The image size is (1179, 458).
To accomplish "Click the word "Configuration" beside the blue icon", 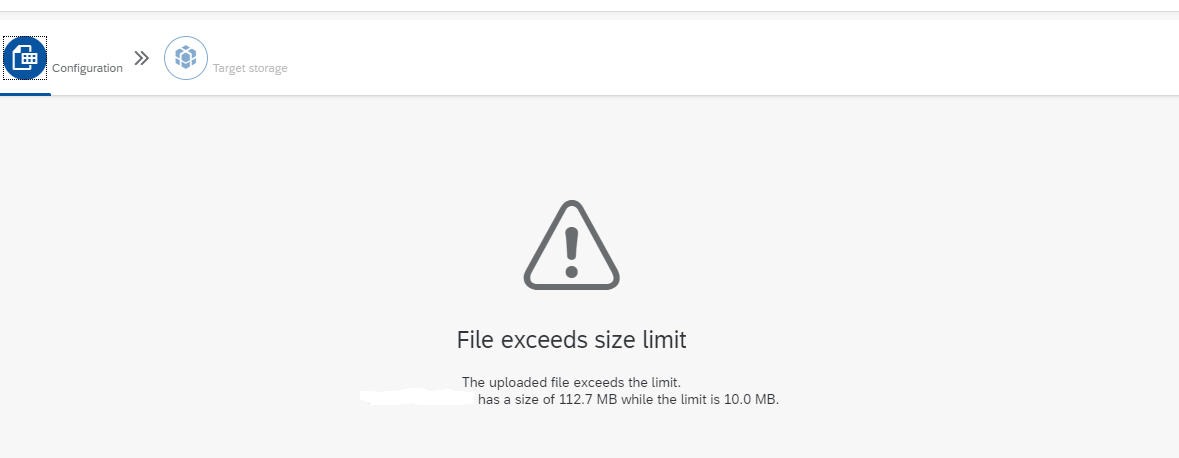I will tap(87, 68).
